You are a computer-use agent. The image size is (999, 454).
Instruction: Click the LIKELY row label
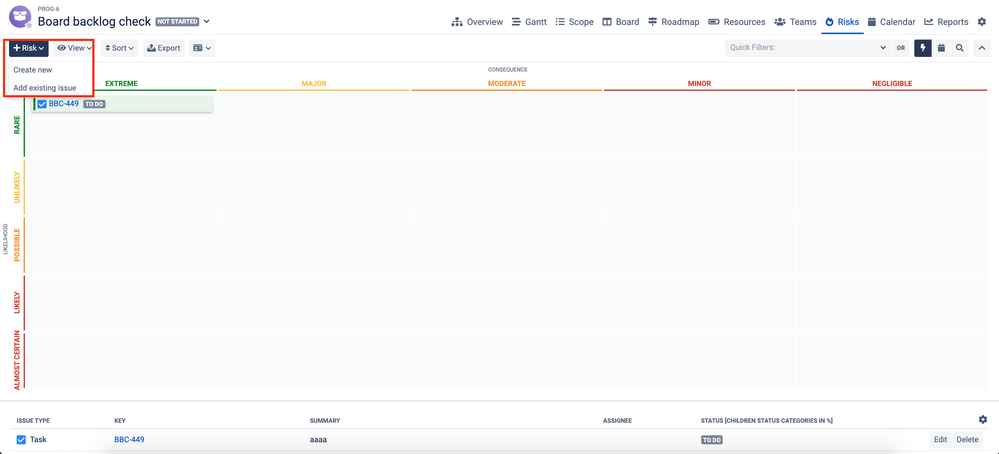[17, 303]
